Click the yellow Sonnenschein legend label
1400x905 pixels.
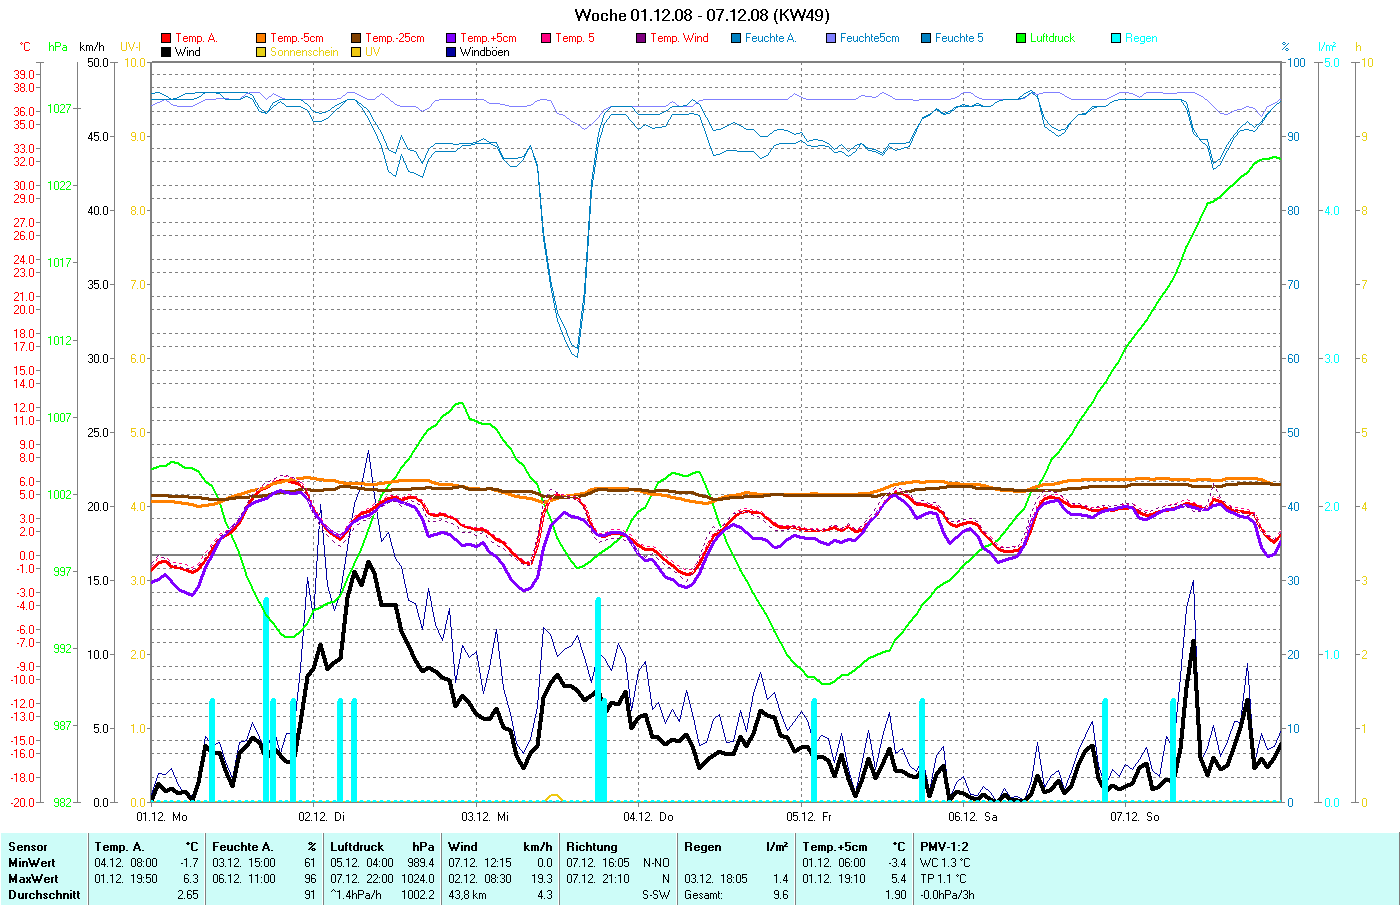point(304,52)
